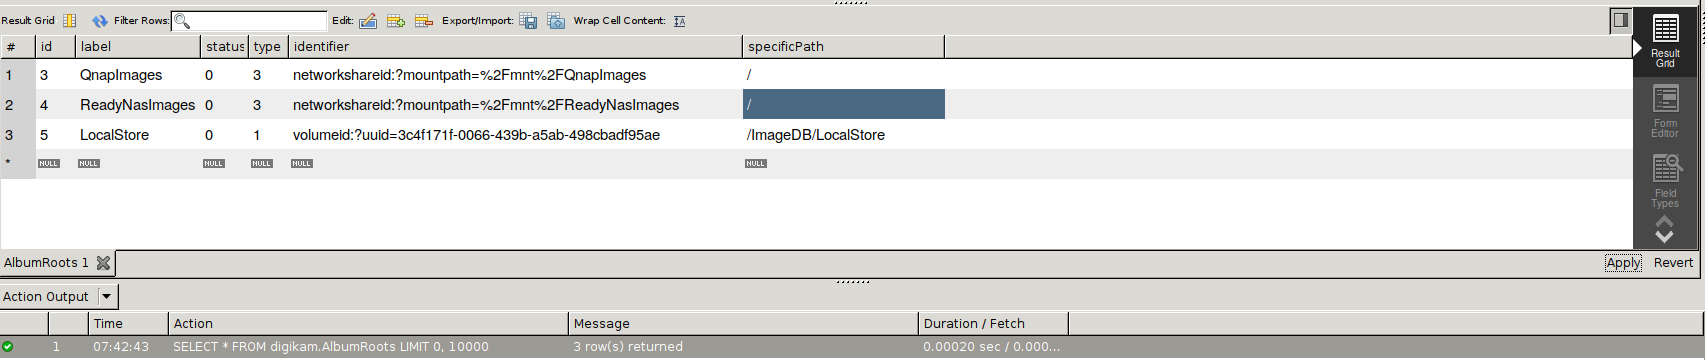Collapse result panel via side arrow
Viewport: 1705px width, 360px height.
click(1637, 47)
